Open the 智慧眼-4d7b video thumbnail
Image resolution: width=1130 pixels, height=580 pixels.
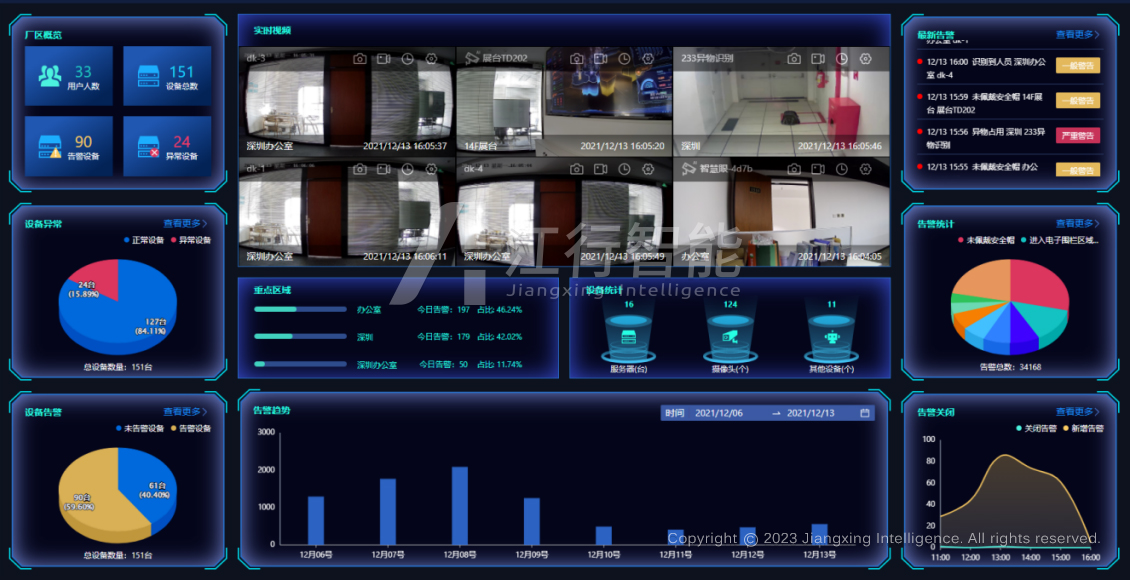click(x=782, y=212)
